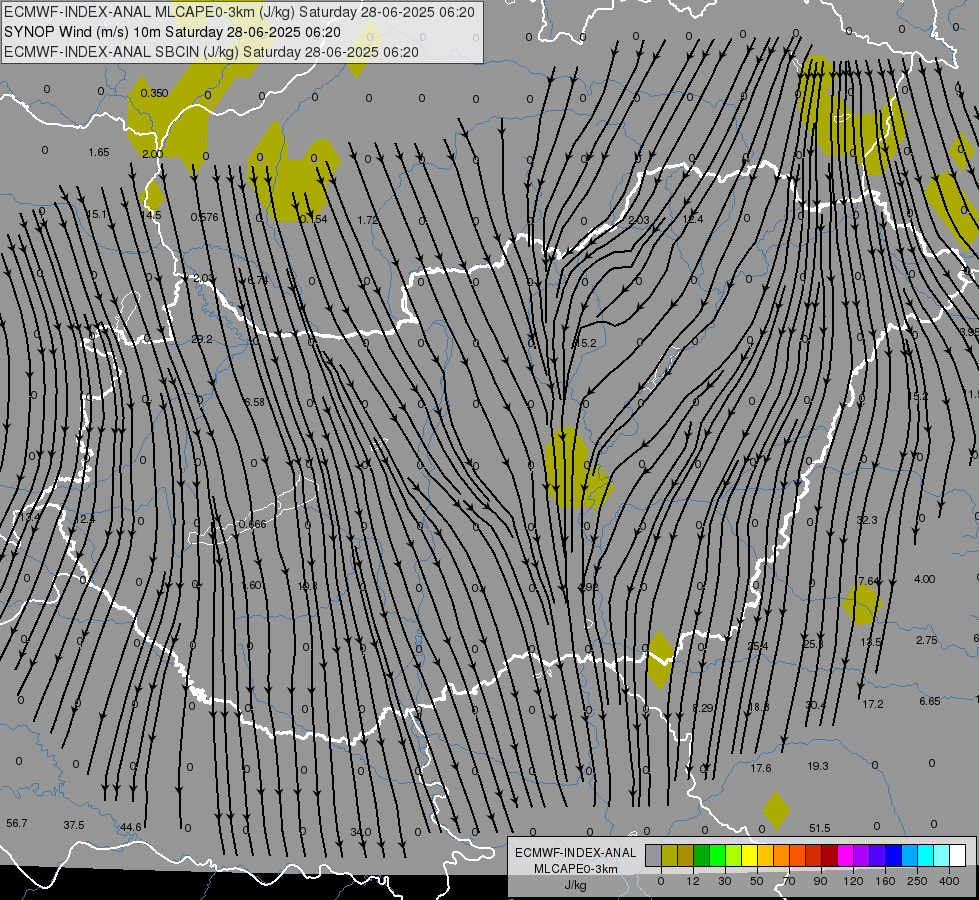Click the legend tick label '12'
Viewport: 979px width, 900px height.
(x=692, y=881)
